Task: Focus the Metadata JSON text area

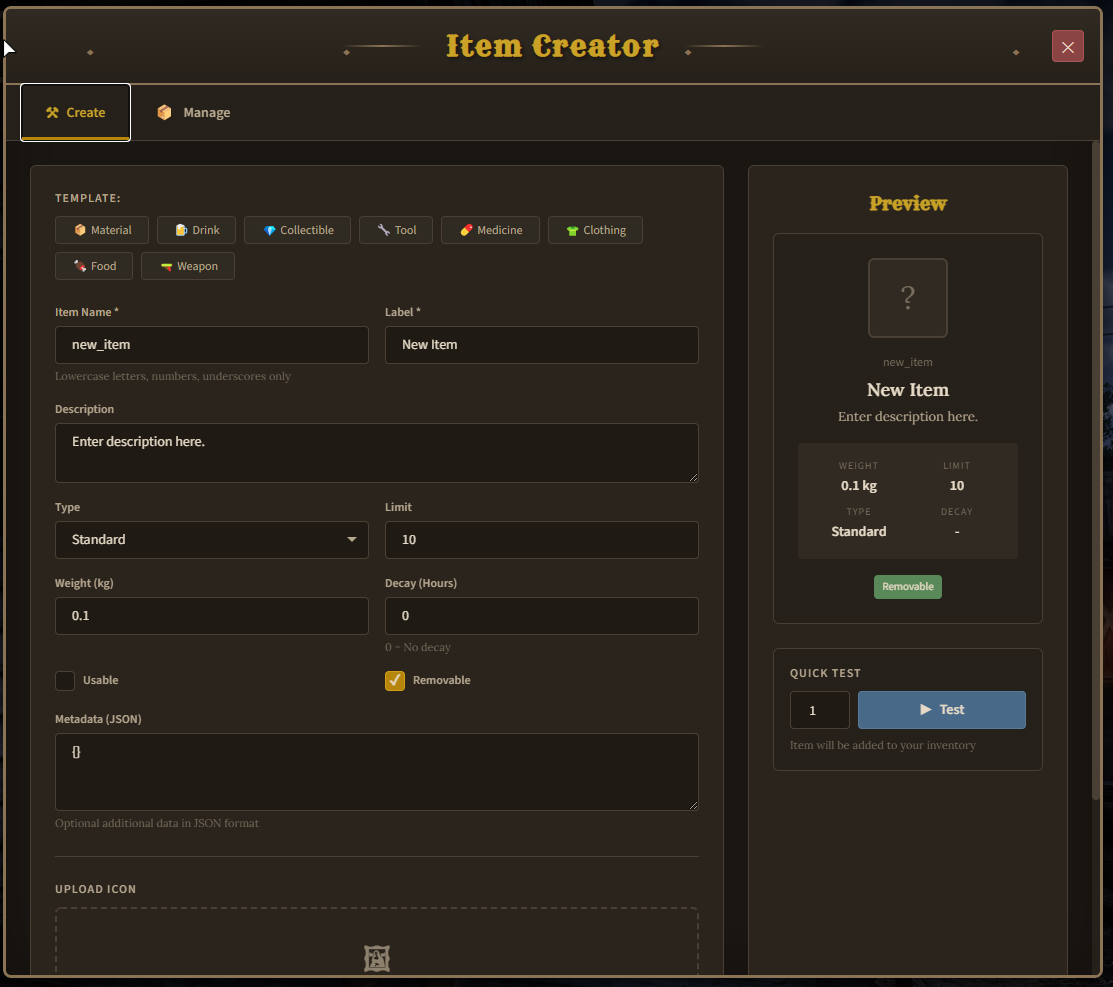Action: click(377, 770)
